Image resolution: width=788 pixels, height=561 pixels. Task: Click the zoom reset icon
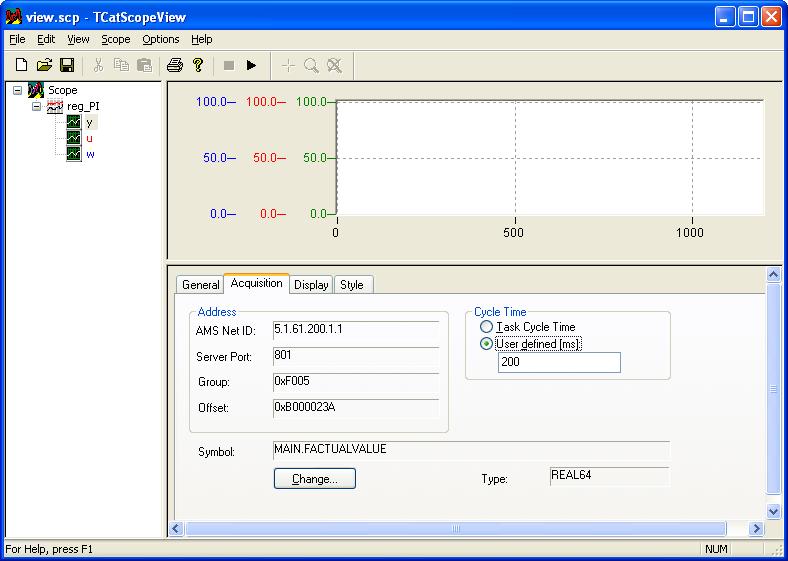pyautogui.click(x=334, y=65)
